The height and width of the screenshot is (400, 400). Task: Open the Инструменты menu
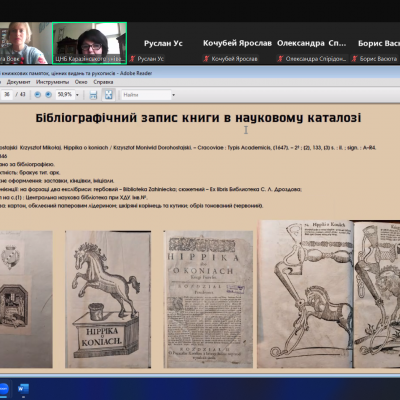tap(52, 82)
